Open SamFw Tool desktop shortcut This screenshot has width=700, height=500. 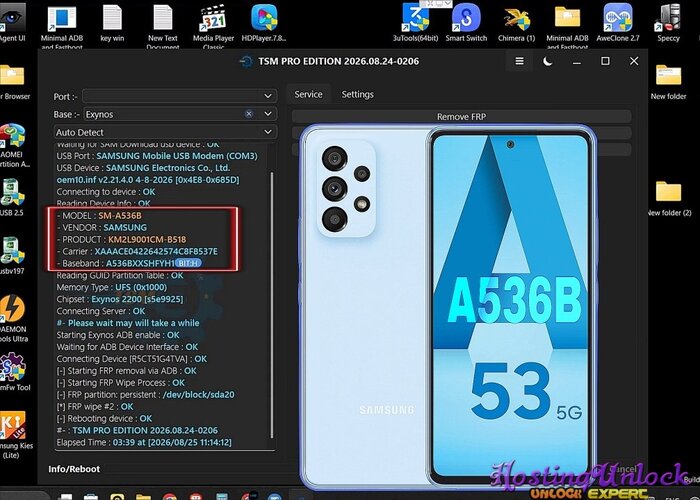(x=14, y=372)
